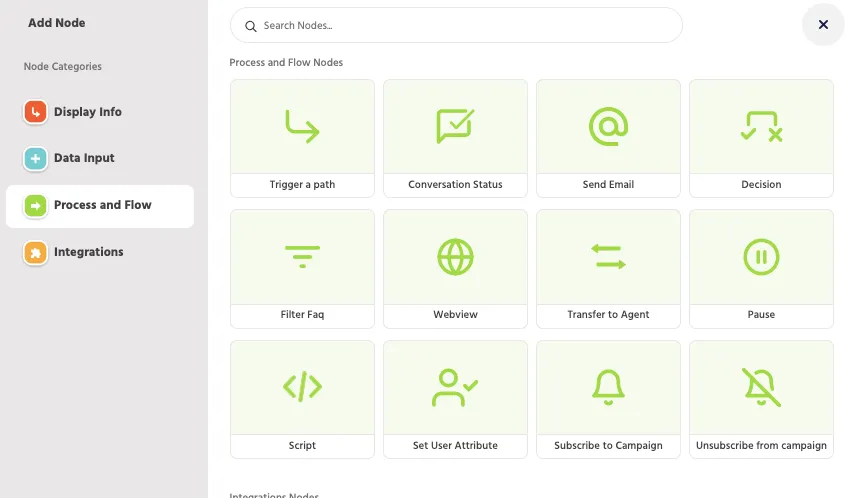Pick the Decision node icon

click(x=761, y=126)
